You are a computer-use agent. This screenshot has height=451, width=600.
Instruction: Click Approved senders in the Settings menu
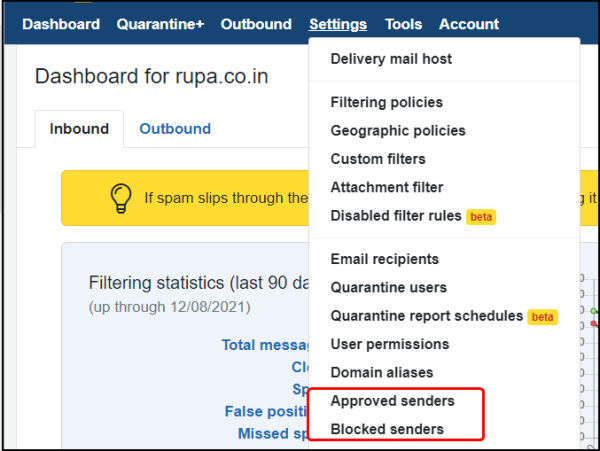(392, 401)
